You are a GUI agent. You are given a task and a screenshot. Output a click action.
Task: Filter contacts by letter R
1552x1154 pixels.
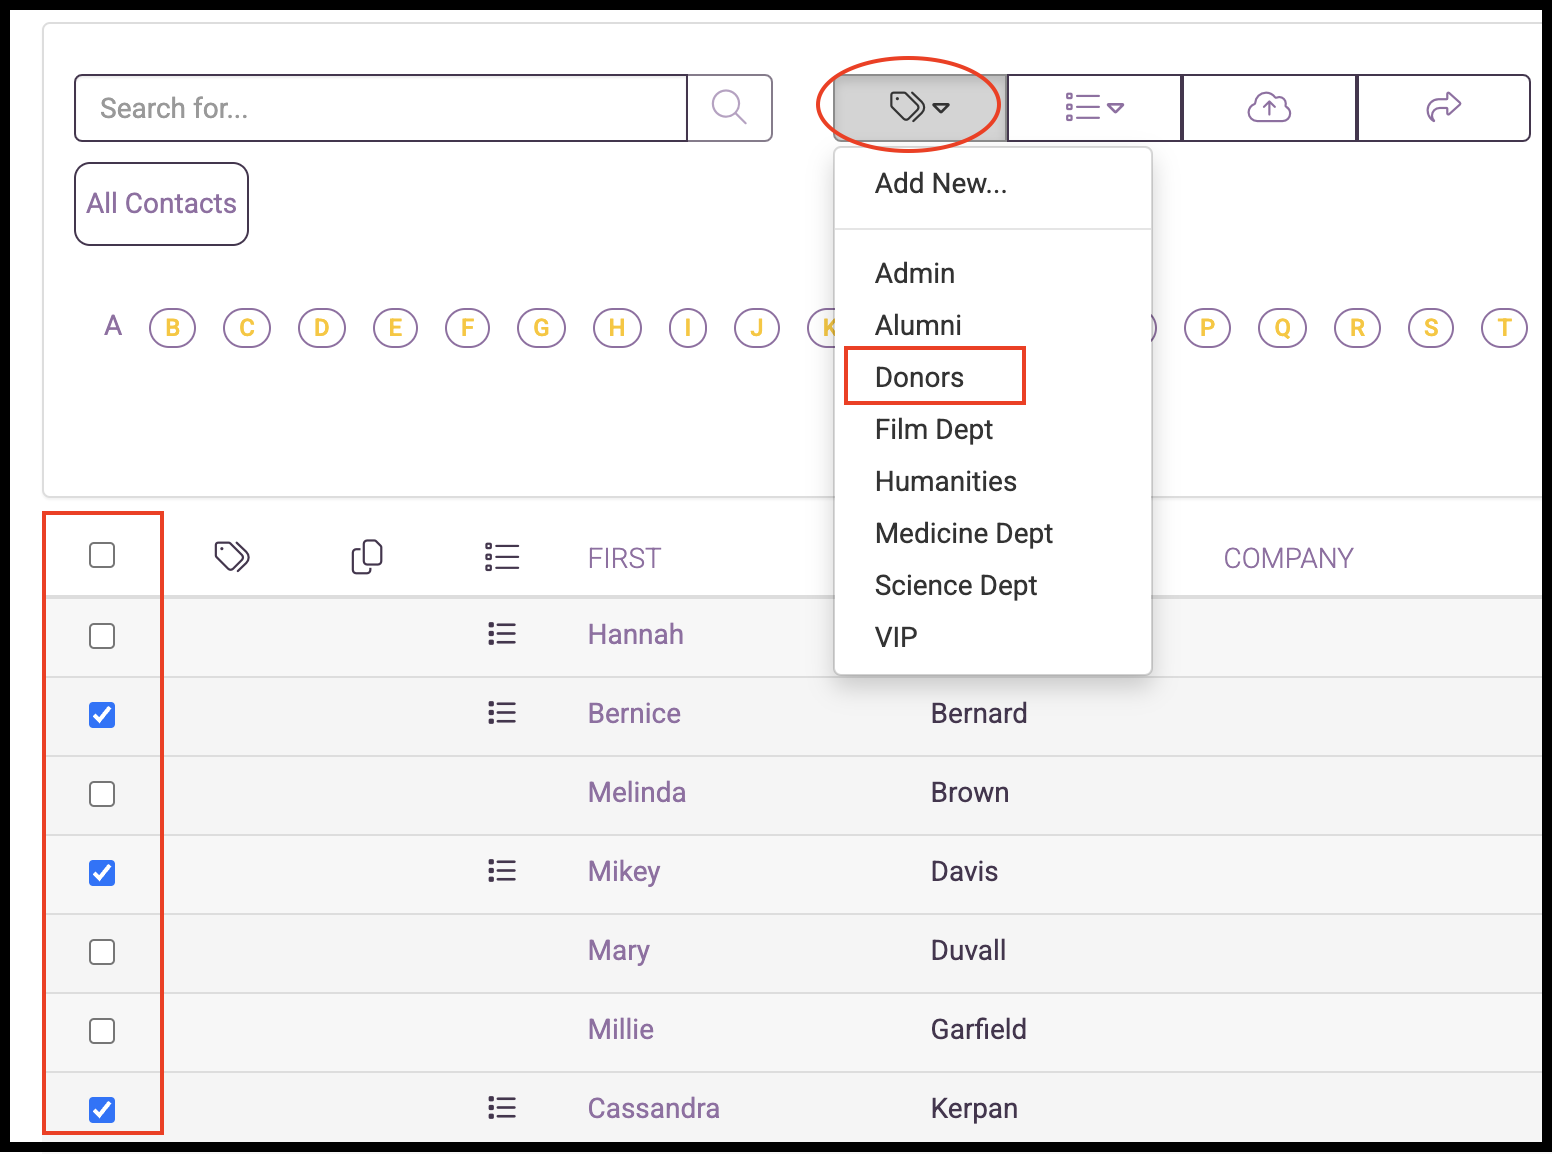[x=1357, y=328]
